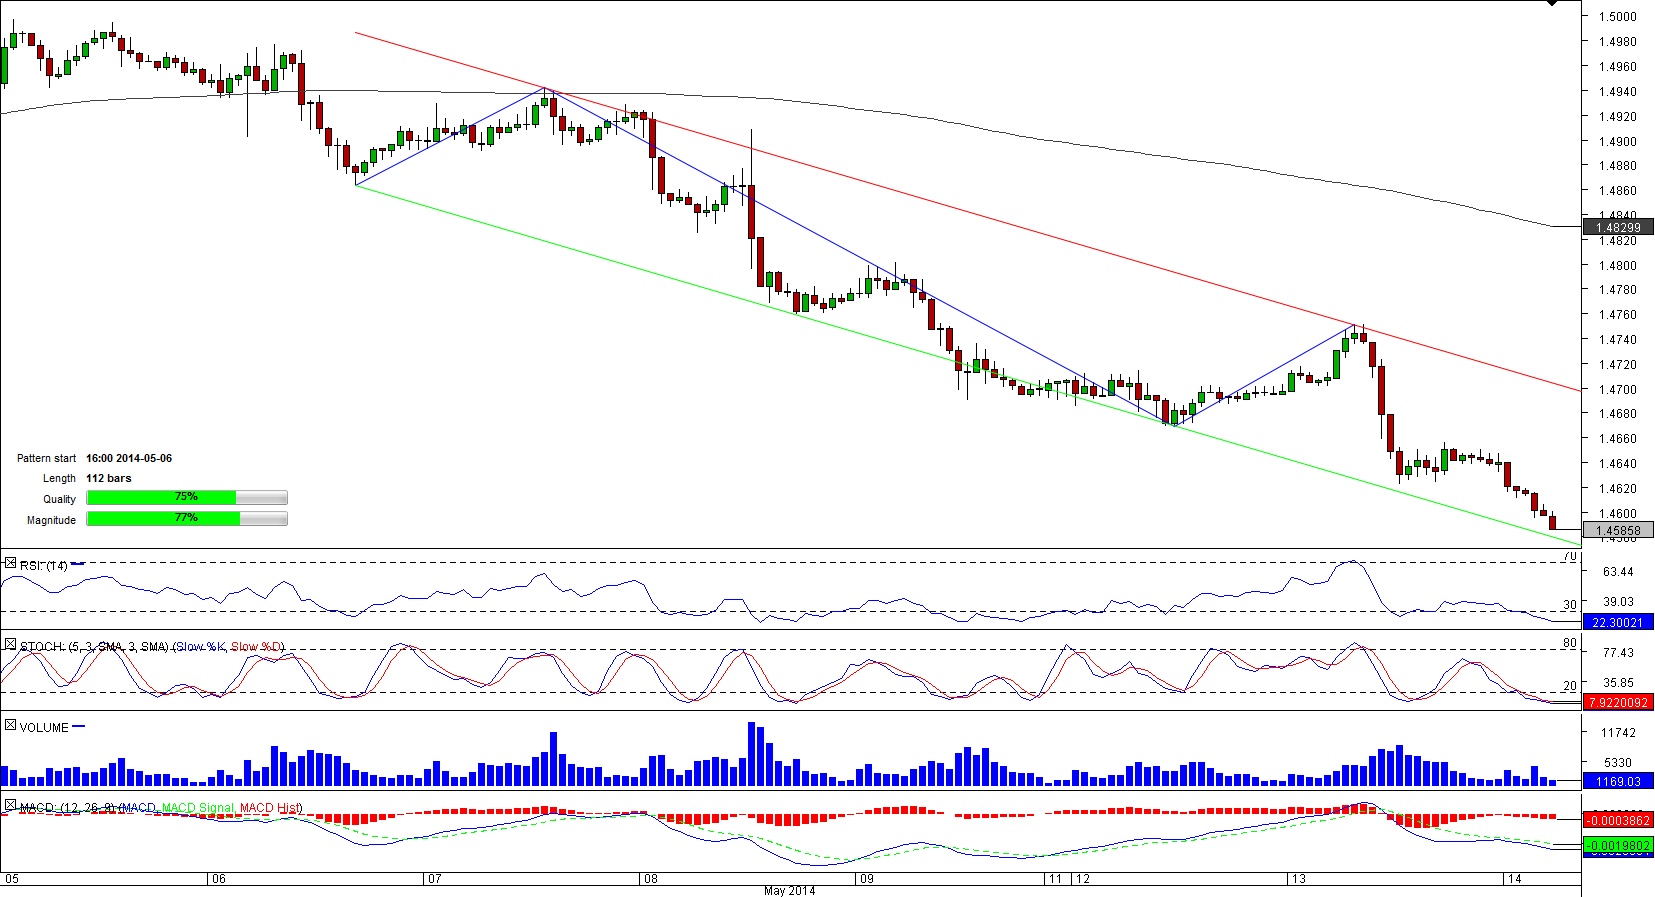Click day '13' on the time axis
This screenshot has height=897, width=1655.
(1298, 879)
